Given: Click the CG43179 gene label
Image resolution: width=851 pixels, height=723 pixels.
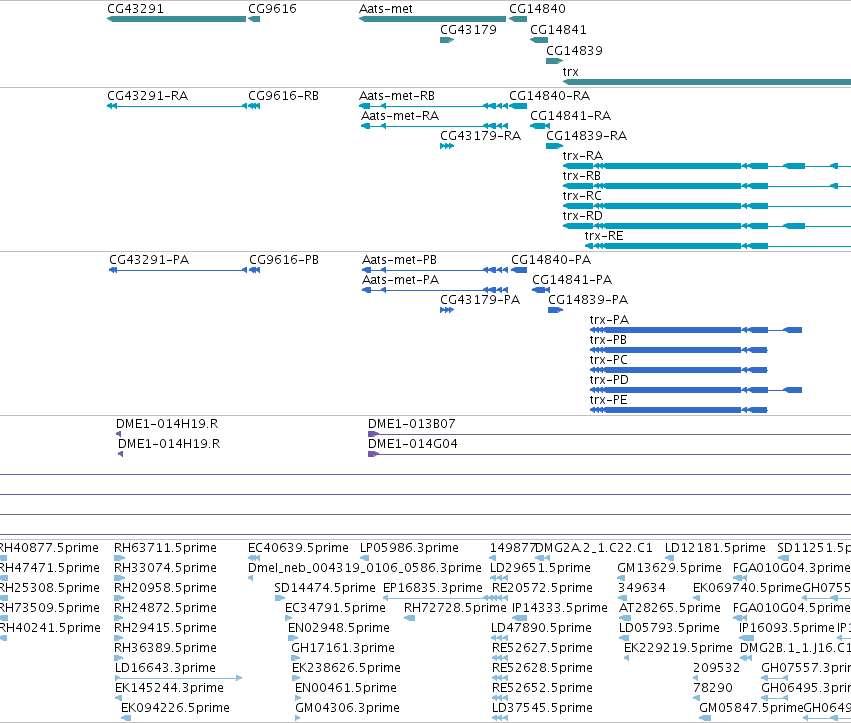Looking at the screenshot, I should point(468,30).
